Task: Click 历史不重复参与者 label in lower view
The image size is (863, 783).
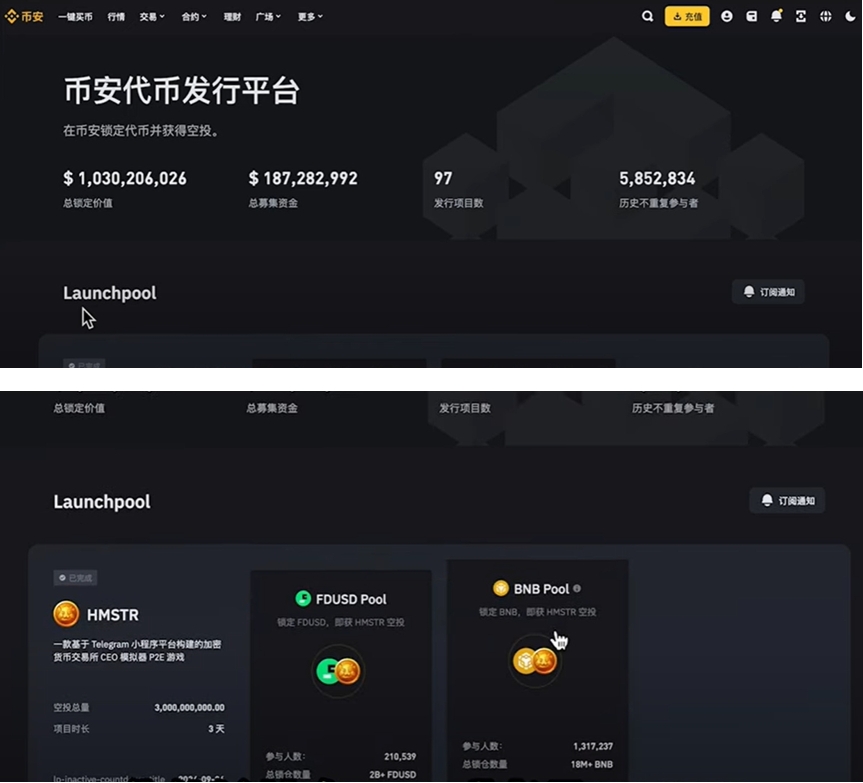Action: point(673,408)
